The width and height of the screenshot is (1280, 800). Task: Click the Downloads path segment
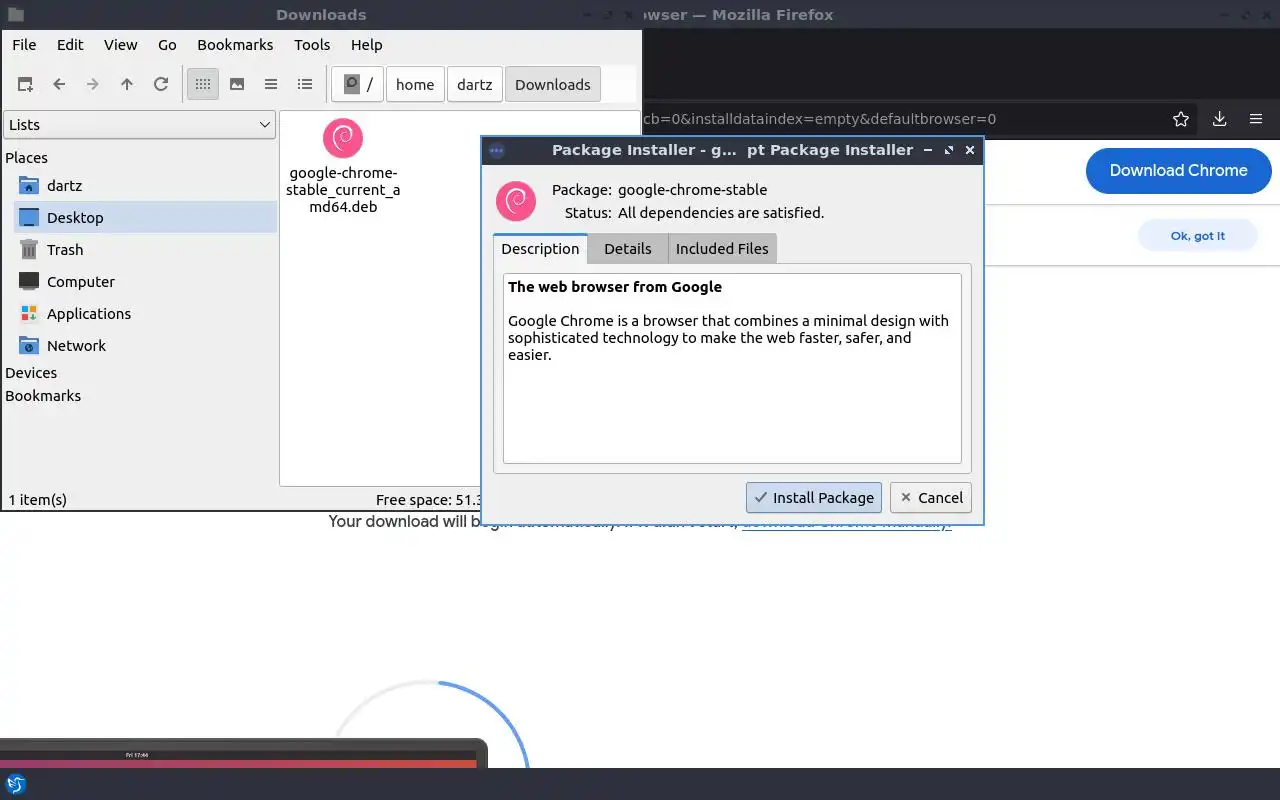pyautogui.click(x=553, y=85)
